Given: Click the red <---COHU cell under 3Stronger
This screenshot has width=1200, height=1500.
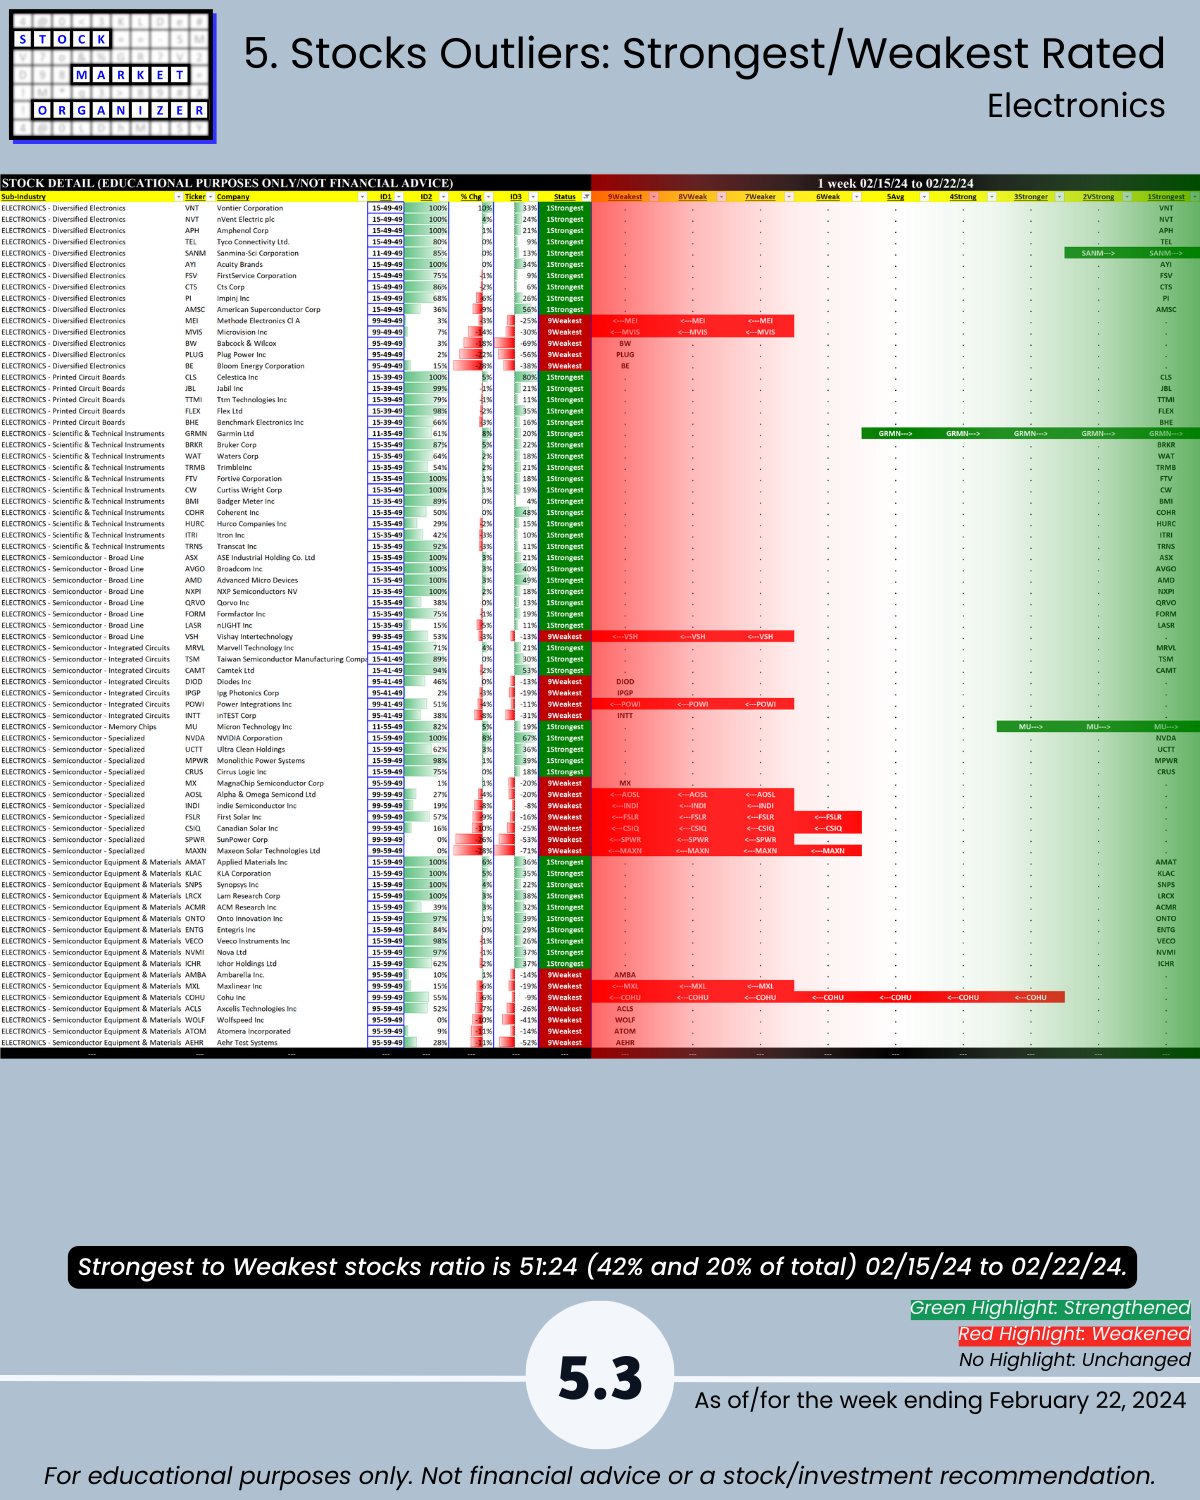Looking at the screenshot, I should point(1030,998).
